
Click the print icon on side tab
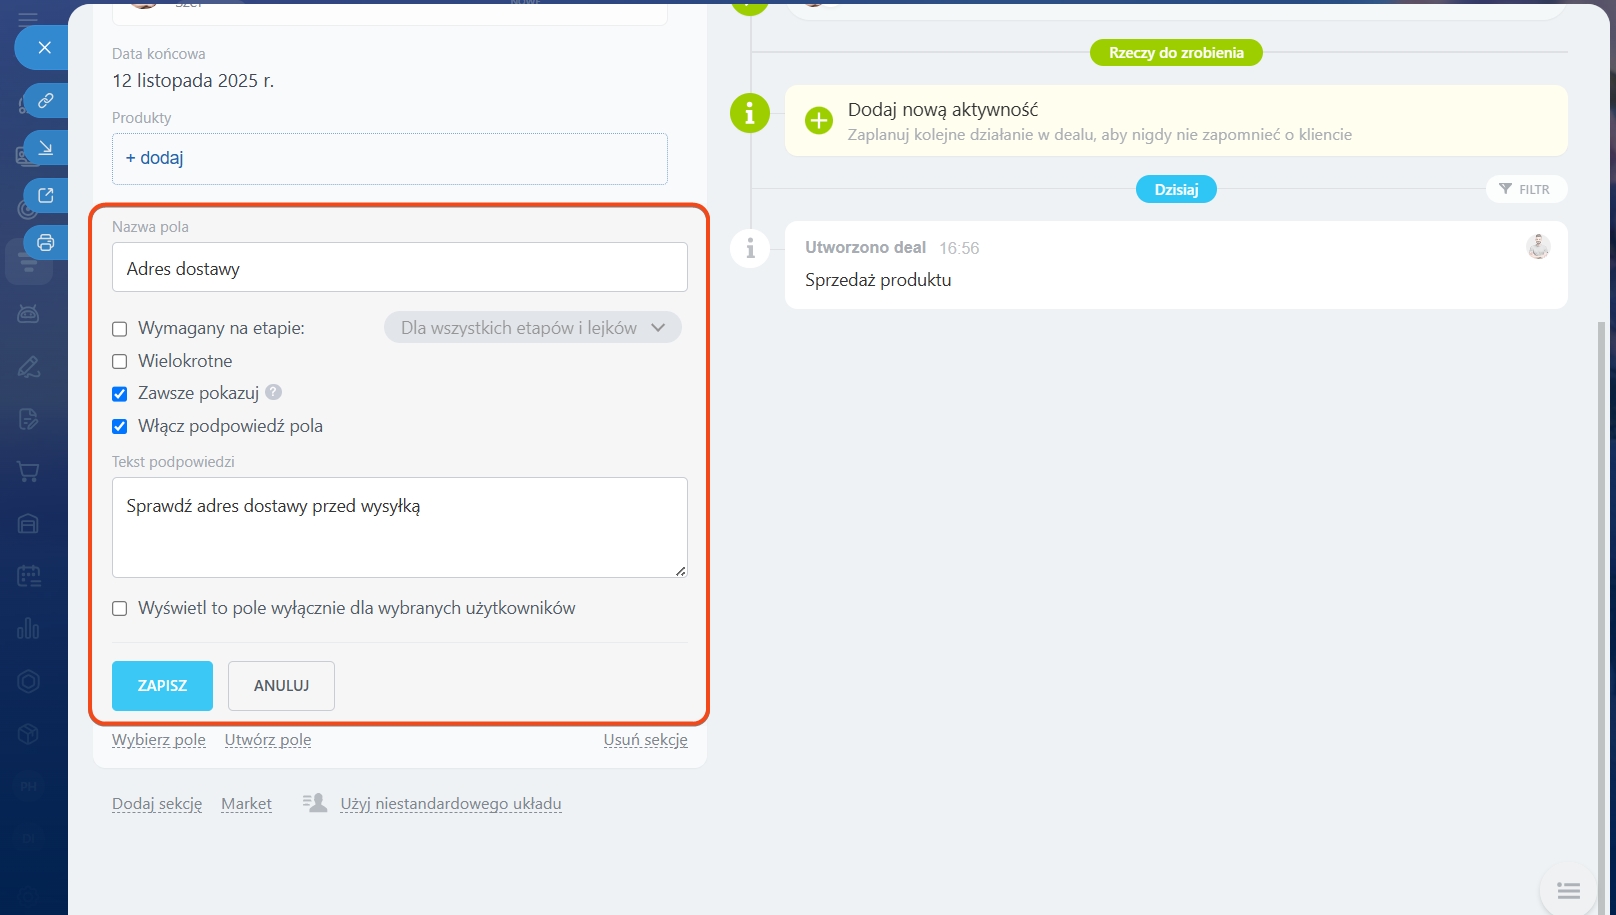point(46,242)
